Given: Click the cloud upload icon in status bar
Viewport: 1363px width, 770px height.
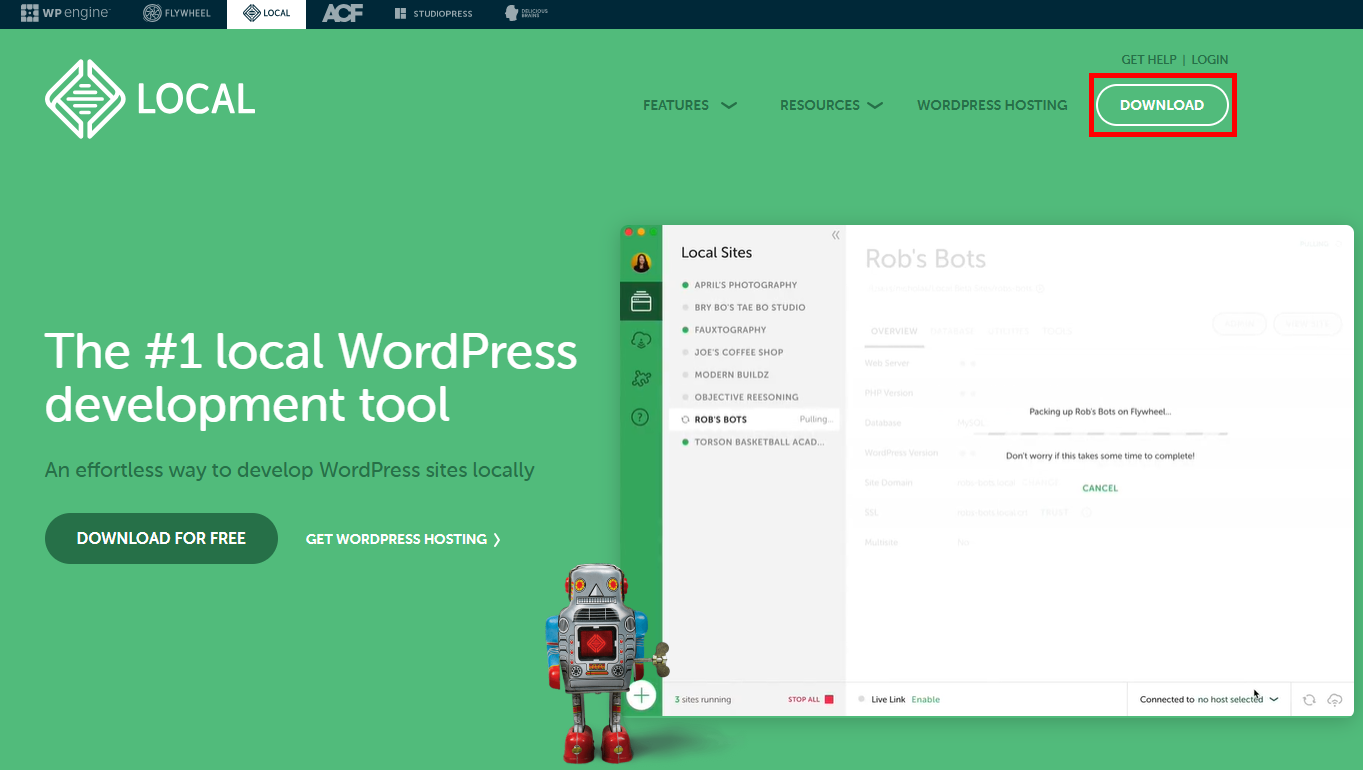Looking at the screenshot, I should coord(1334,700).
